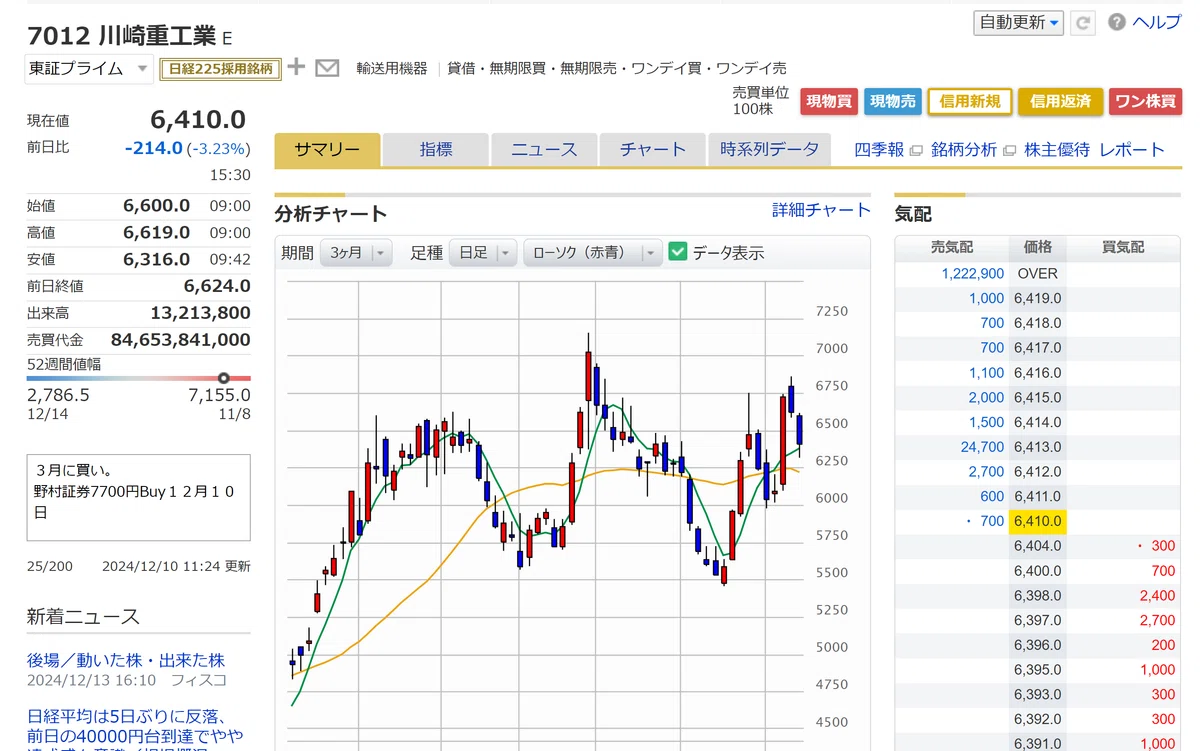The image size is (1200, 751).
Task: Open the 詳細チャート link
Action: (821, 210)
